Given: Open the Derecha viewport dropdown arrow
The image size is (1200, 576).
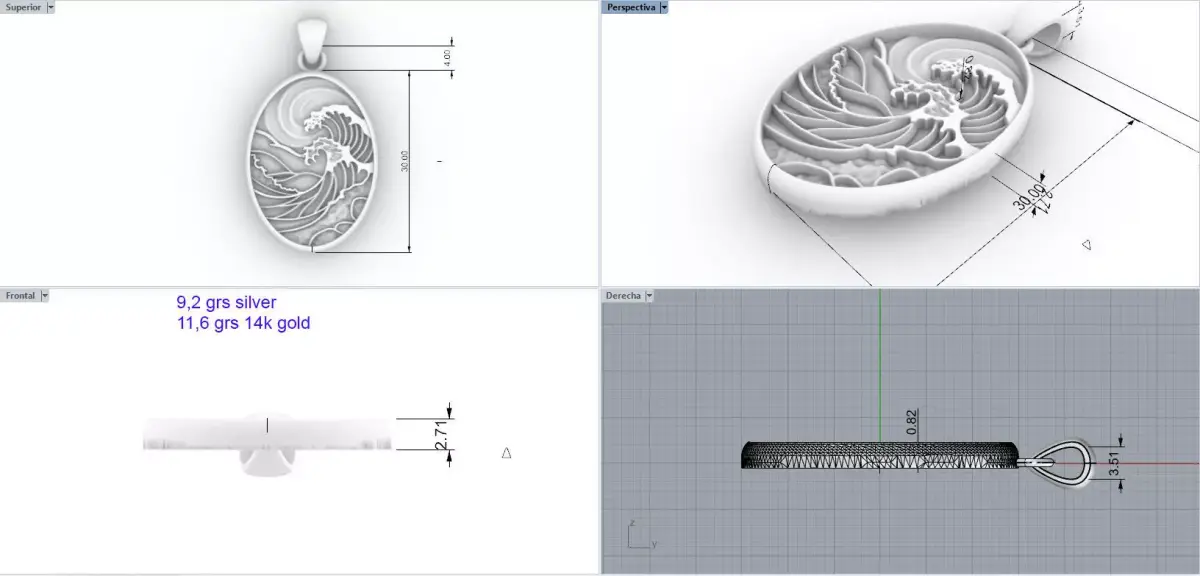Looking at the screenshot, I should point(649,296).
